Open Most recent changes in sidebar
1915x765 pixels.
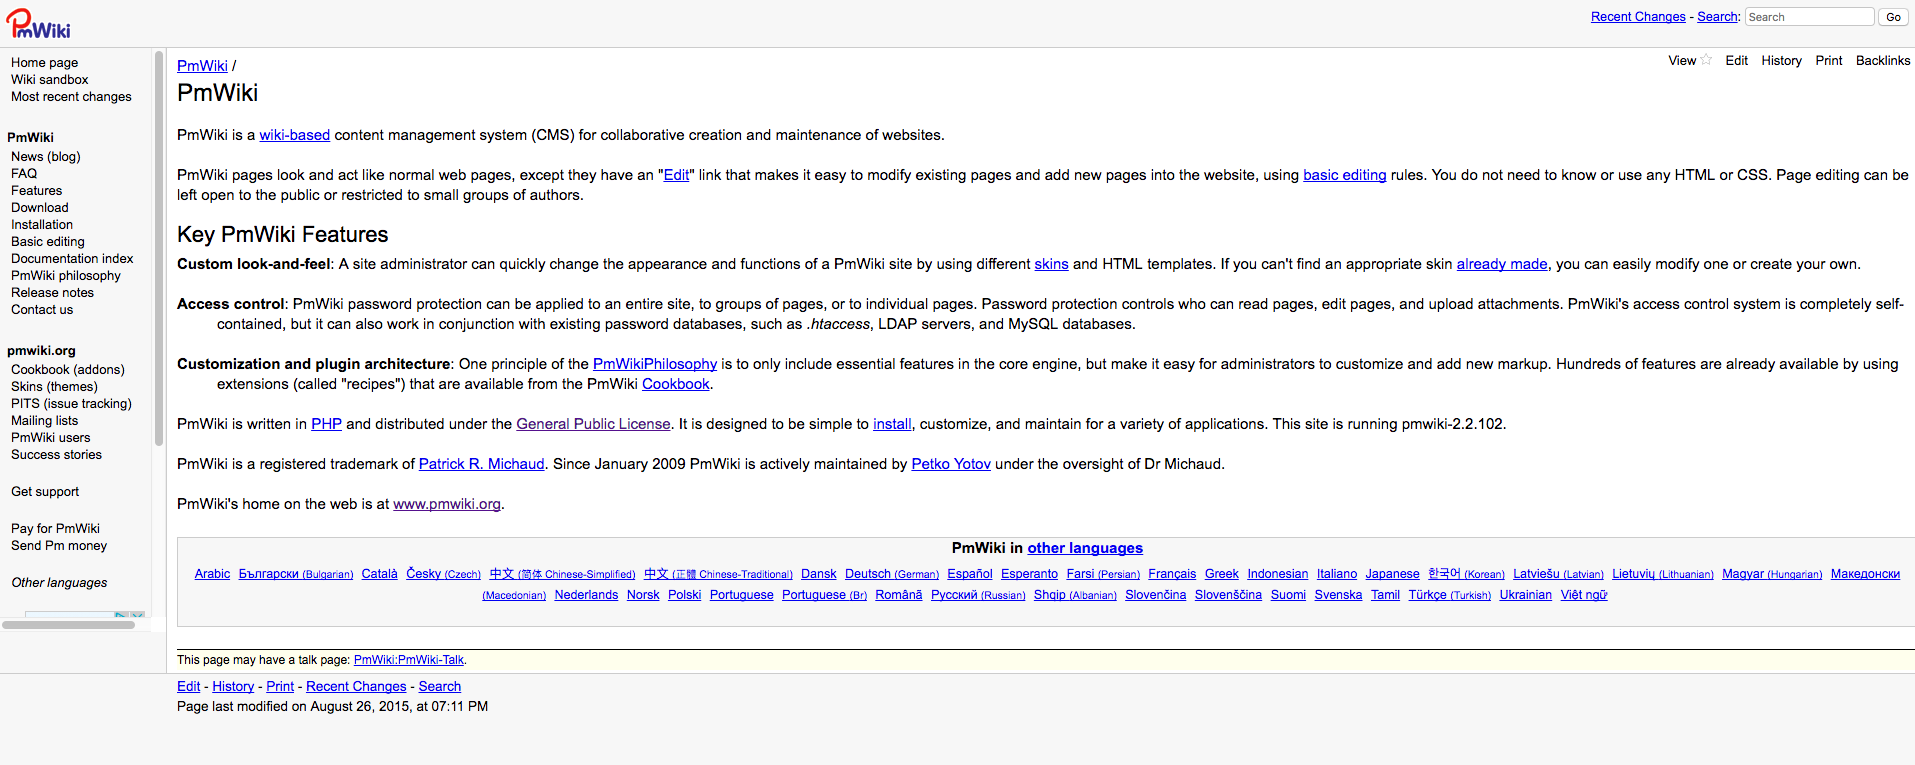pyautogui.click(x=71, y=97)
